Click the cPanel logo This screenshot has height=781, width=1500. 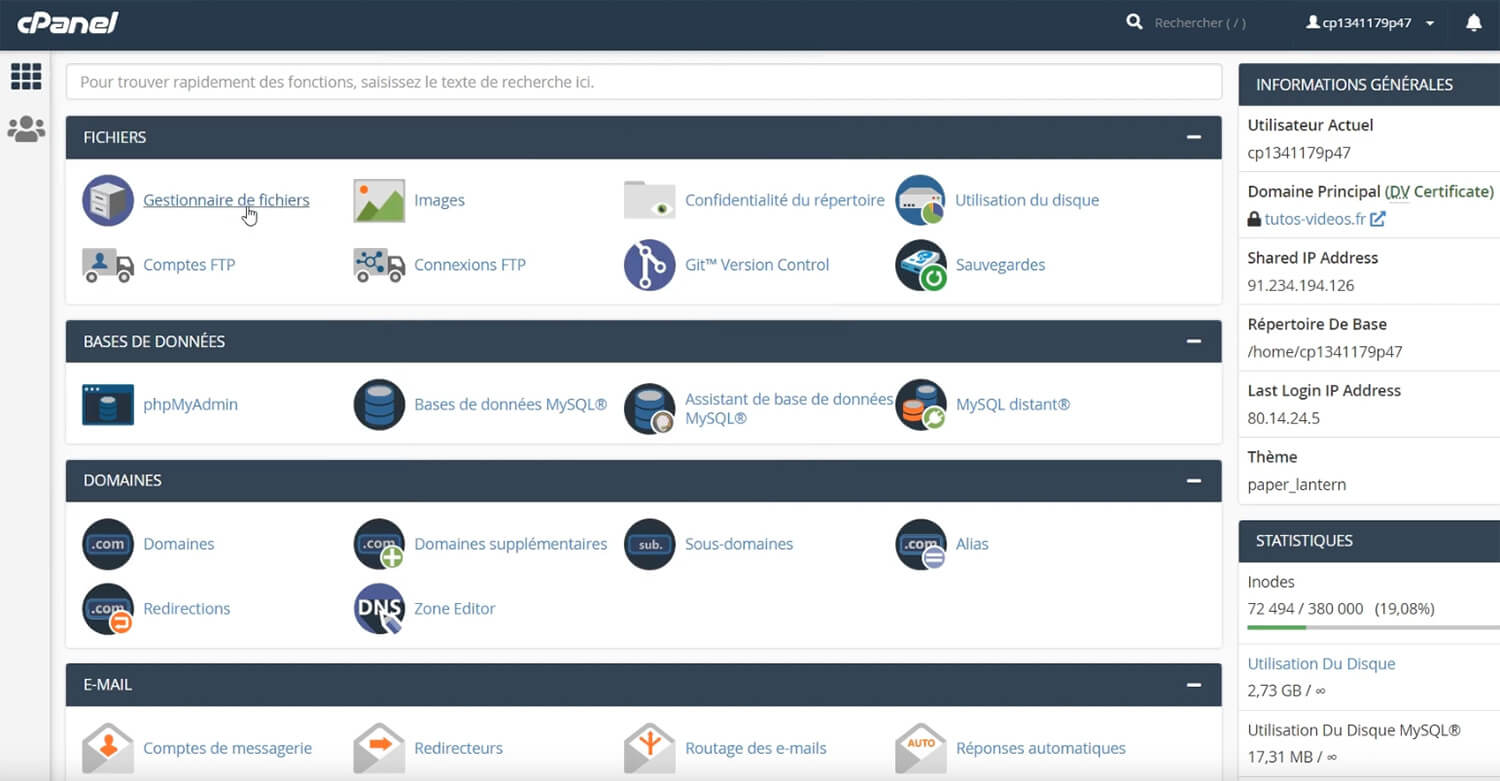pos(68,23)
